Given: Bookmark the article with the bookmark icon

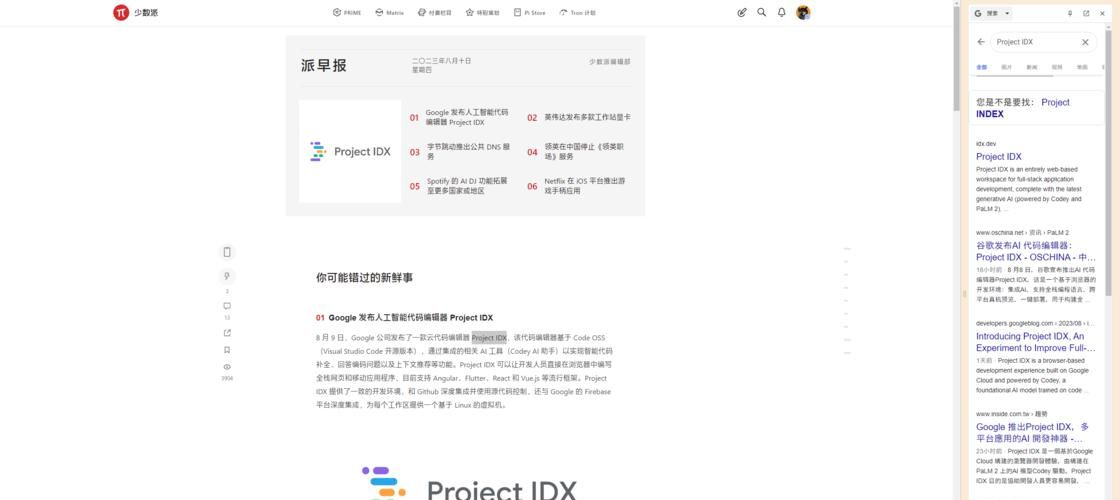Looking at the screenshot, I should click(227, 350).
